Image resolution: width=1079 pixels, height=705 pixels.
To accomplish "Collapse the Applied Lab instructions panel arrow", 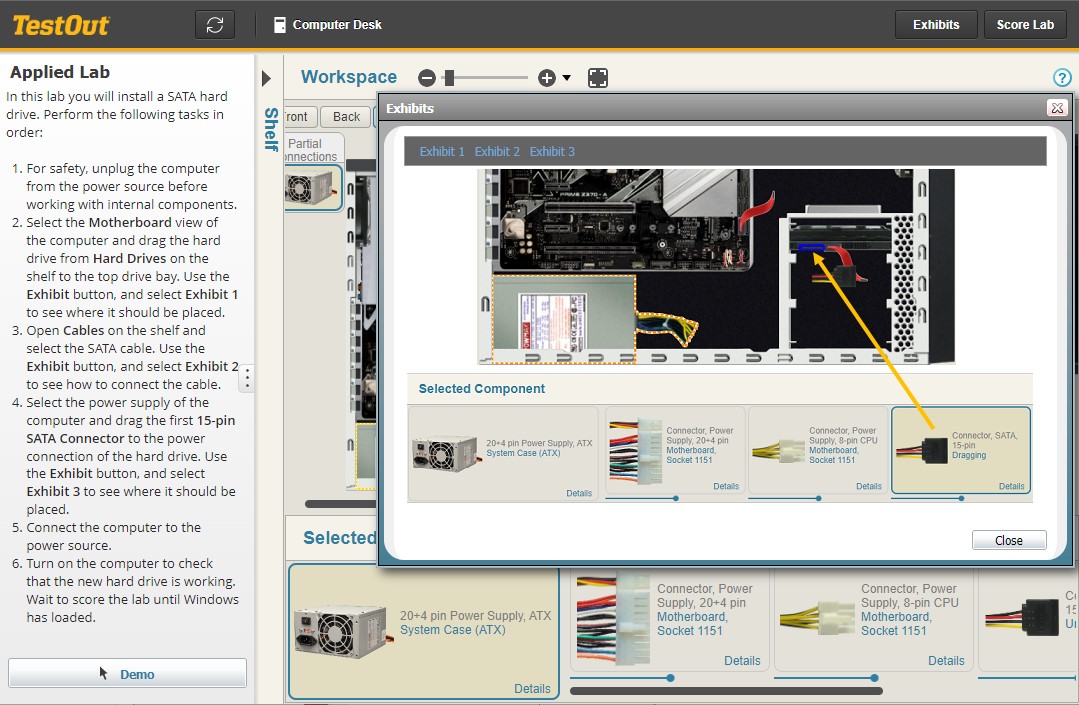I will click(x=267, y=76).
